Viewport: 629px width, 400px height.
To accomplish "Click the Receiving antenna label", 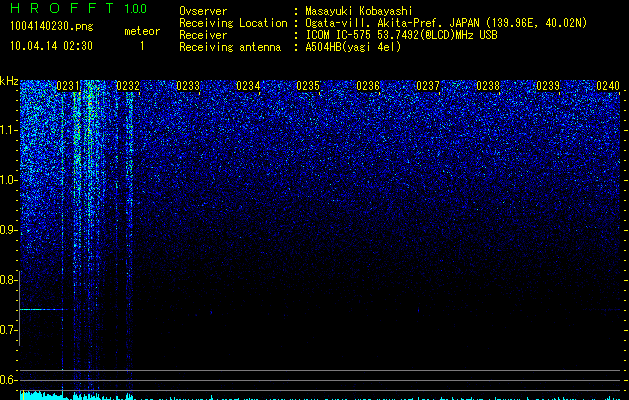I will pos(230,47).
